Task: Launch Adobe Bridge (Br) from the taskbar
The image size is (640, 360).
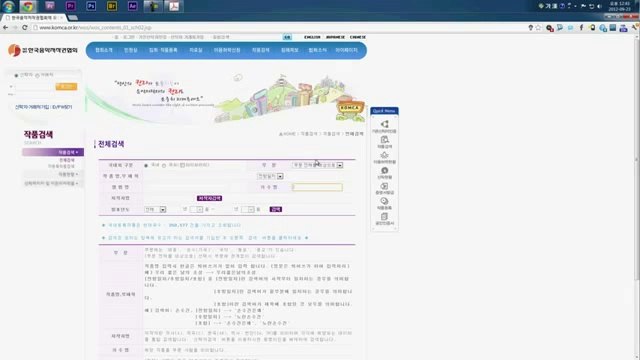Action: click(111, 6)
